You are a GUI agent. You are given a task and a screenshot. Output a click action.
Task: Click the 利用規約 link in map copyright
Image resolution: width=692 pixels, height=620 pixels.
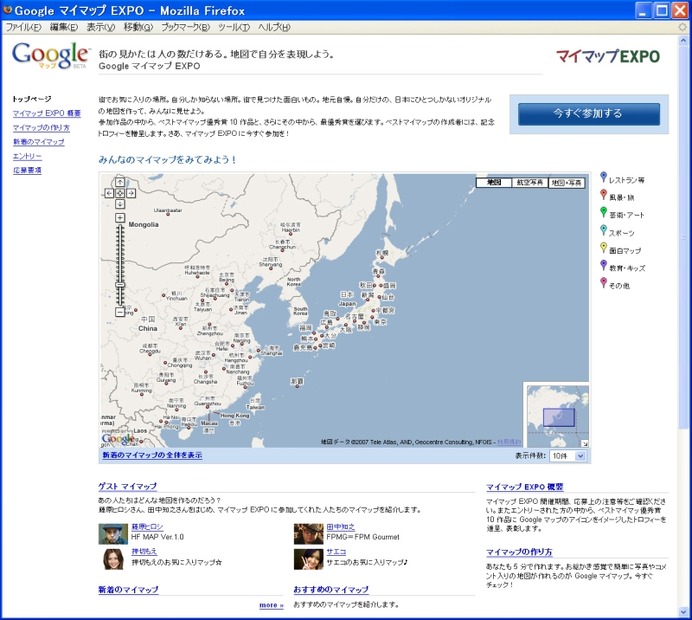(509, 442)
